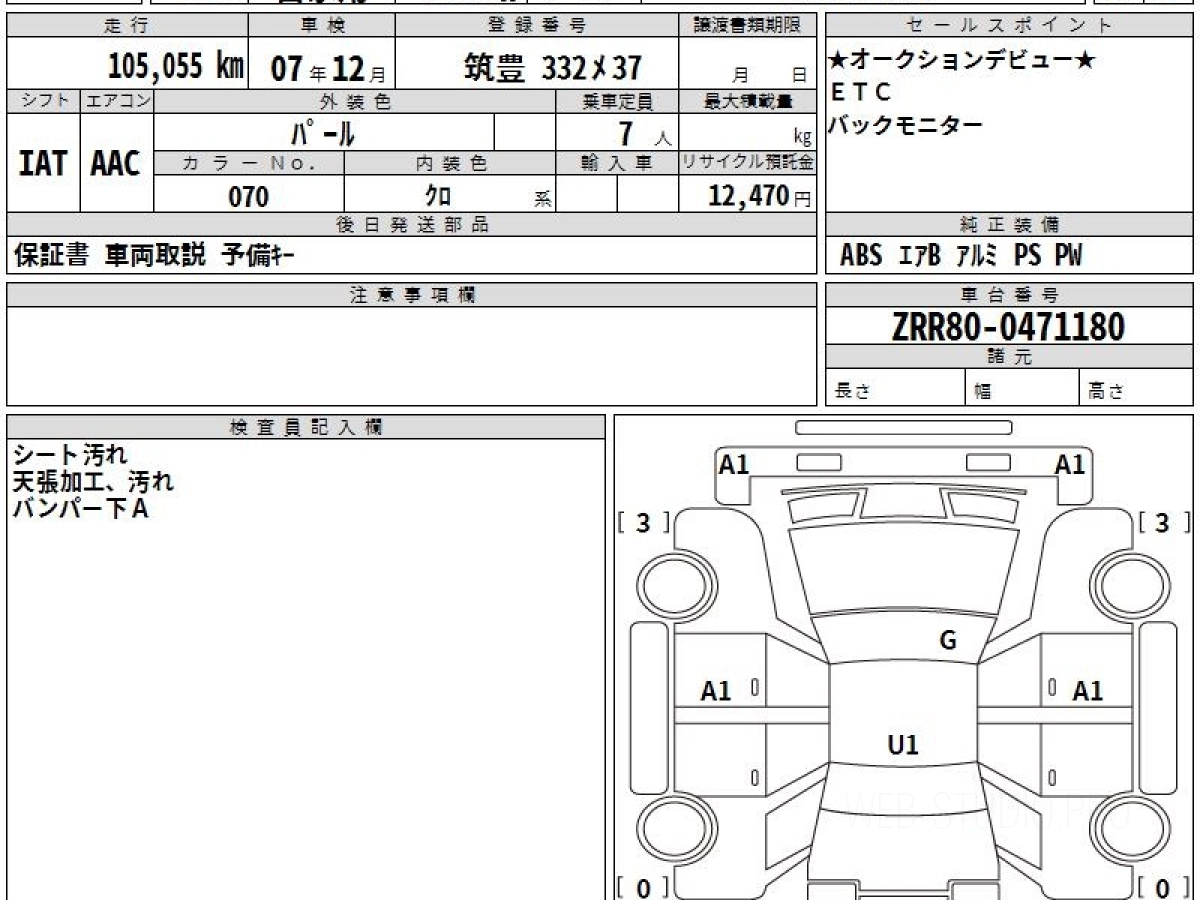
Task: Select the ★オークションデビュー★ line
Action: click(961, 60)
